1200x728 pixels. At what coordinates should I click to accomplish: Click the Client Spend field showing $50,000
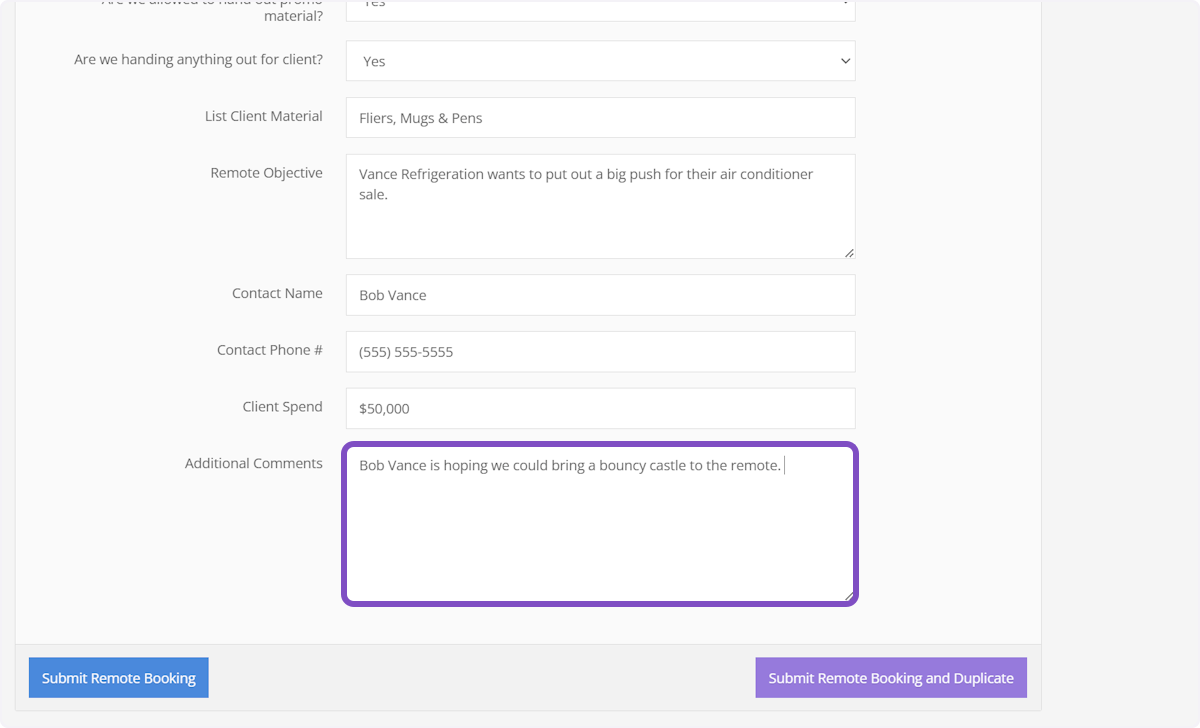600,408
